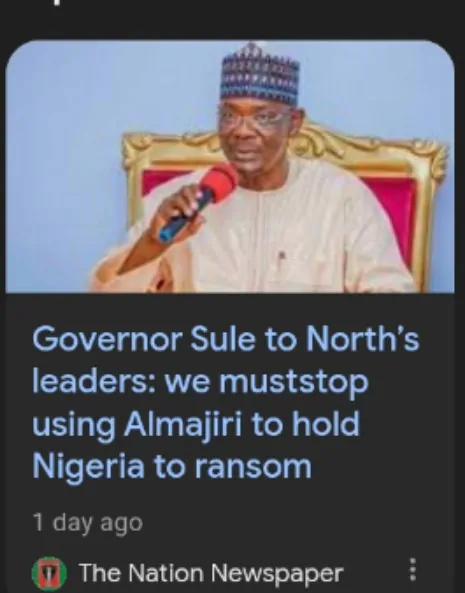
Task: Click the 'to hold' words in the headline
Action: (x=305, y=424)
